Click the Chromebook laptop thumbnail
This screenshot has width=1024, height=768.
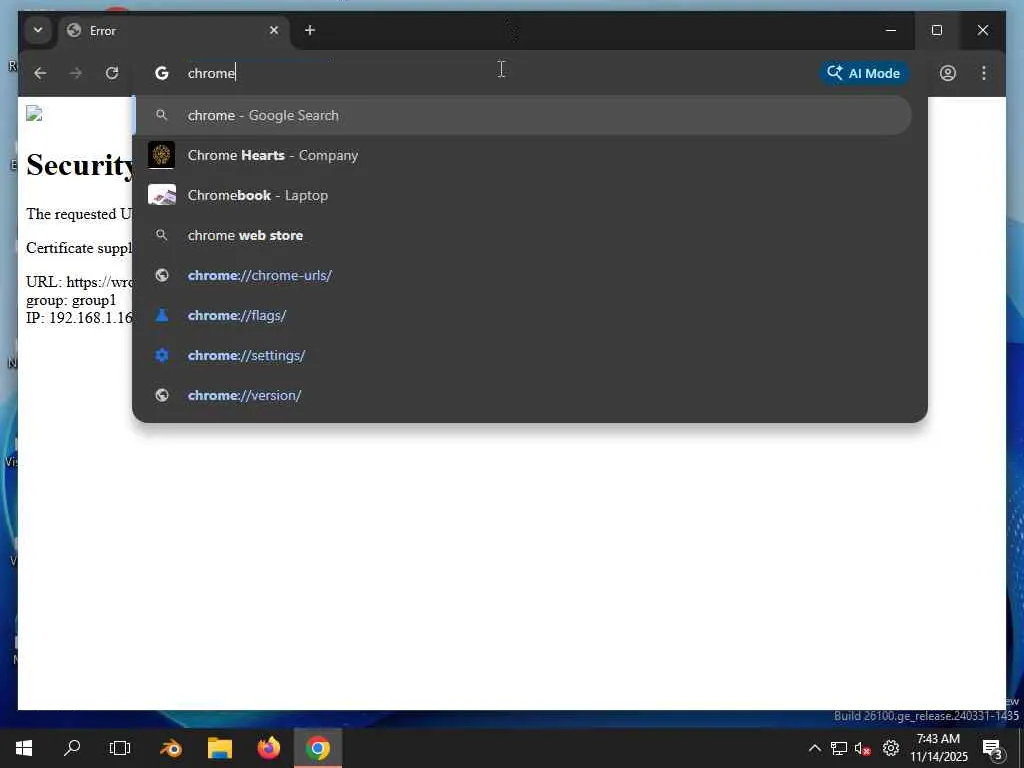coord(161,195)
